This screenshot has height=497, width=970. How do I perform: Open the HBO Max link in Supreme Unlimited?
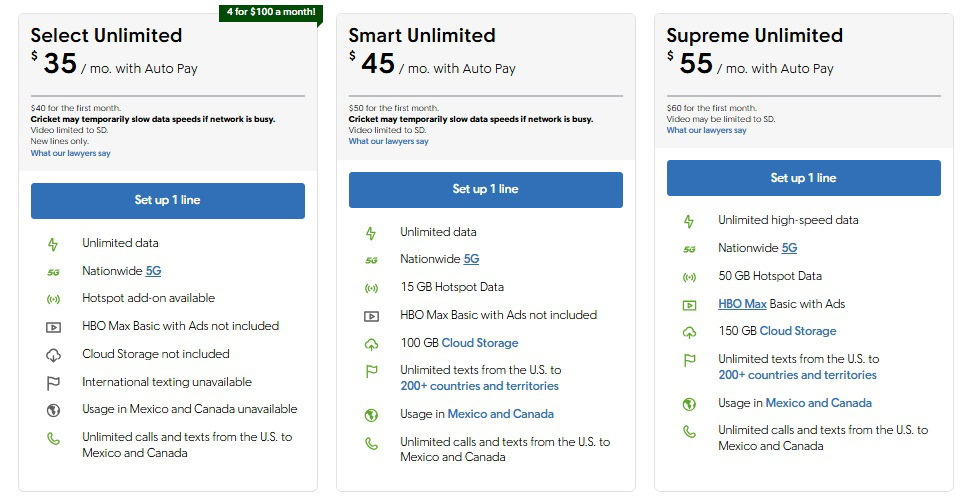742,304
